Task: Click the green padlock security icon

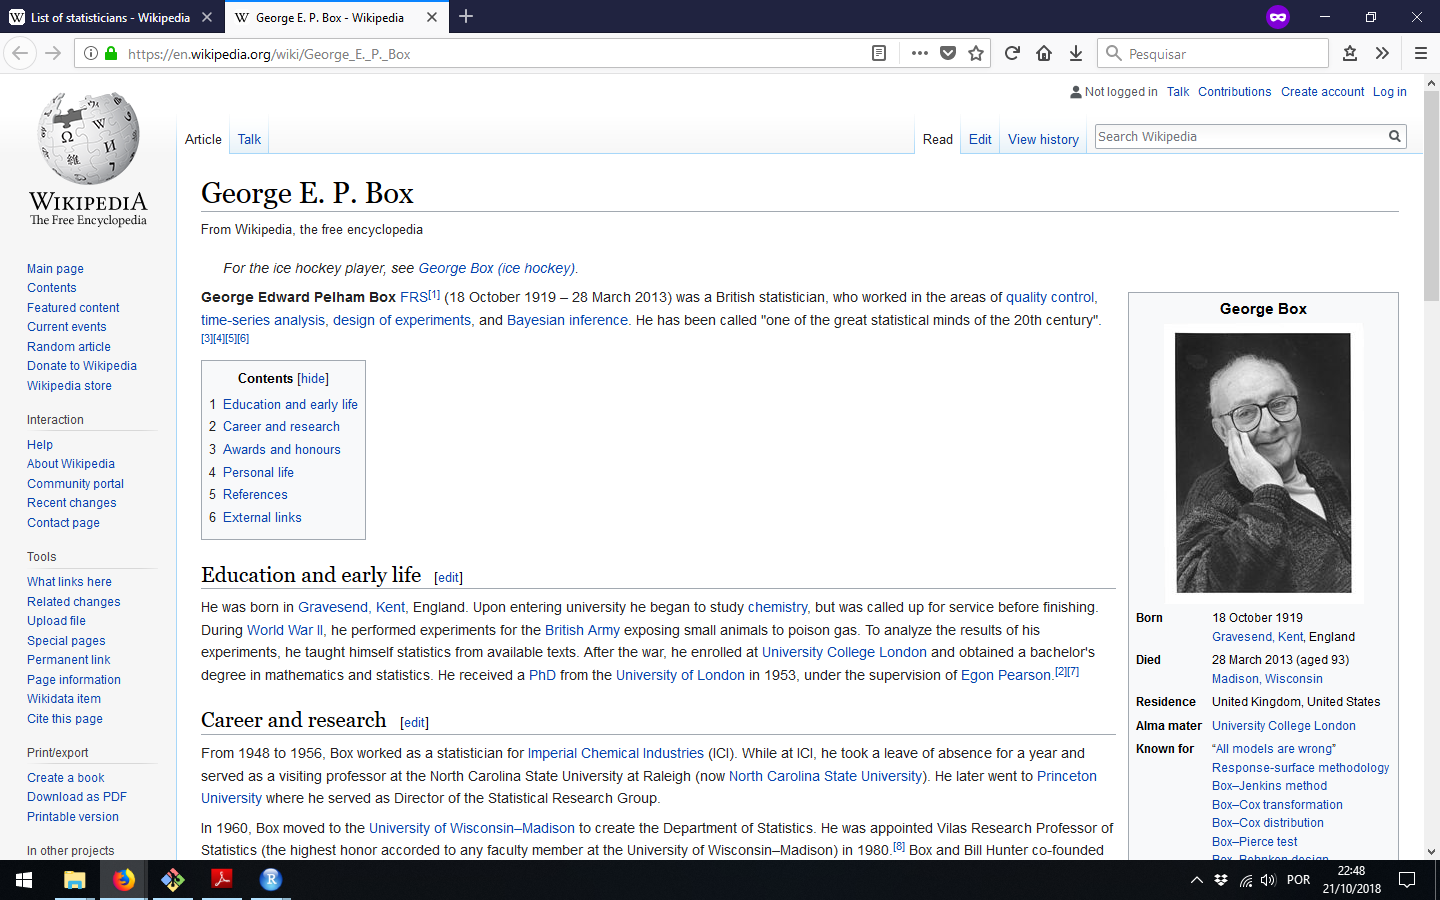Action: 111,53
